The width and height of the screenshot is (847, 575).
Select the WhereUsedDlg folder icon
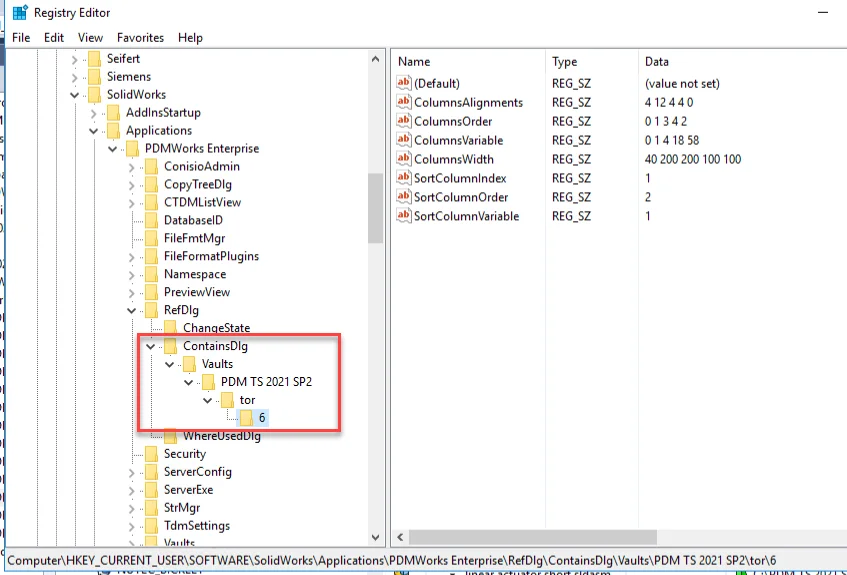[171, 436]
